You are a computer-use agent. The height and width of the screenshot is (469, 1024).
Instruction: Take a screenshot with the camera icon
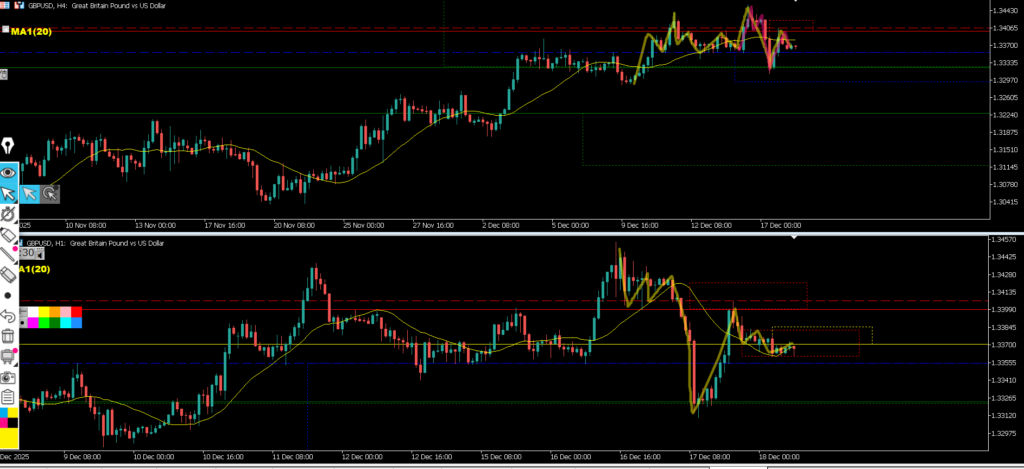pyautogui.click(x=9, y=377)
